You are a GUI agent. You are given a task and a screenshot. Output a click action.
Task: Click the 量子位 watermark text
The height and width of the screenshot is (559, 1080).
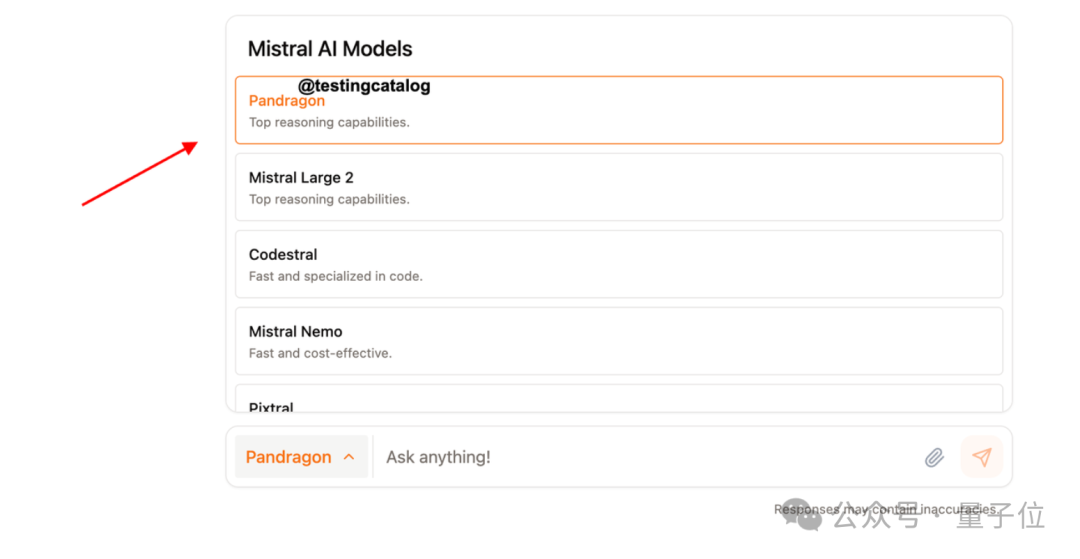pos(1000,516)
